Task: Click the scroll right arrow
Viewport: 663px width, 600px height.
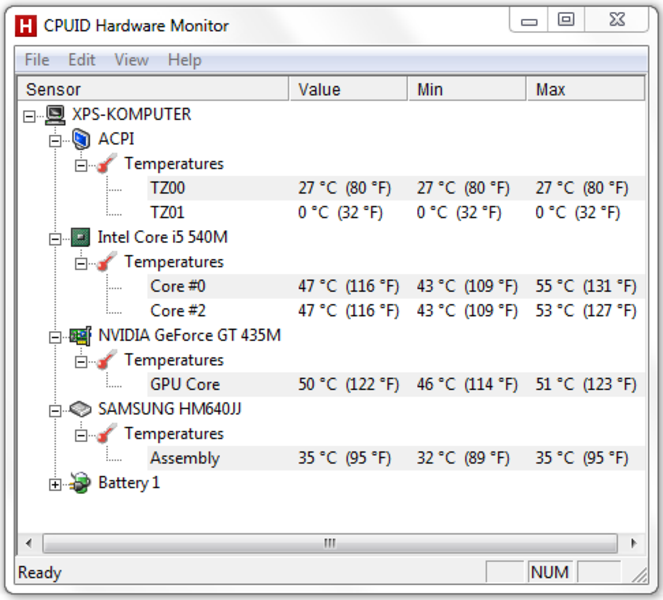Action: [x=633, y=543]
